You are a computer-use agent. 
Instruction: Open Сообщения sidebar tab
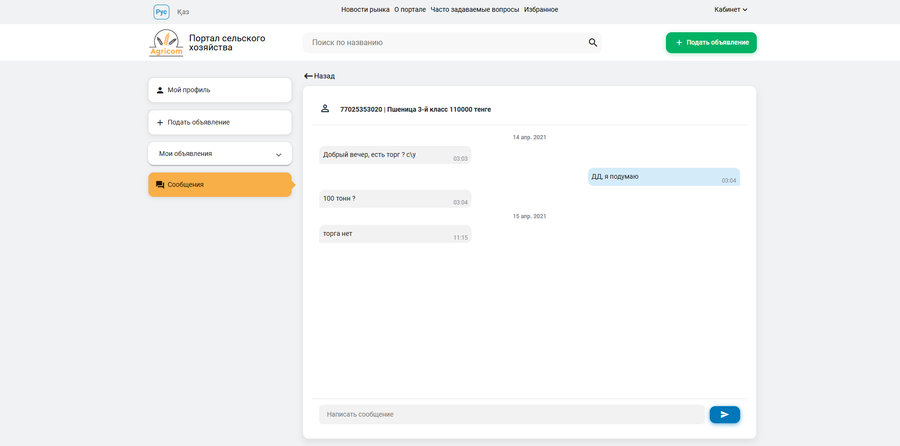point(220,185)
